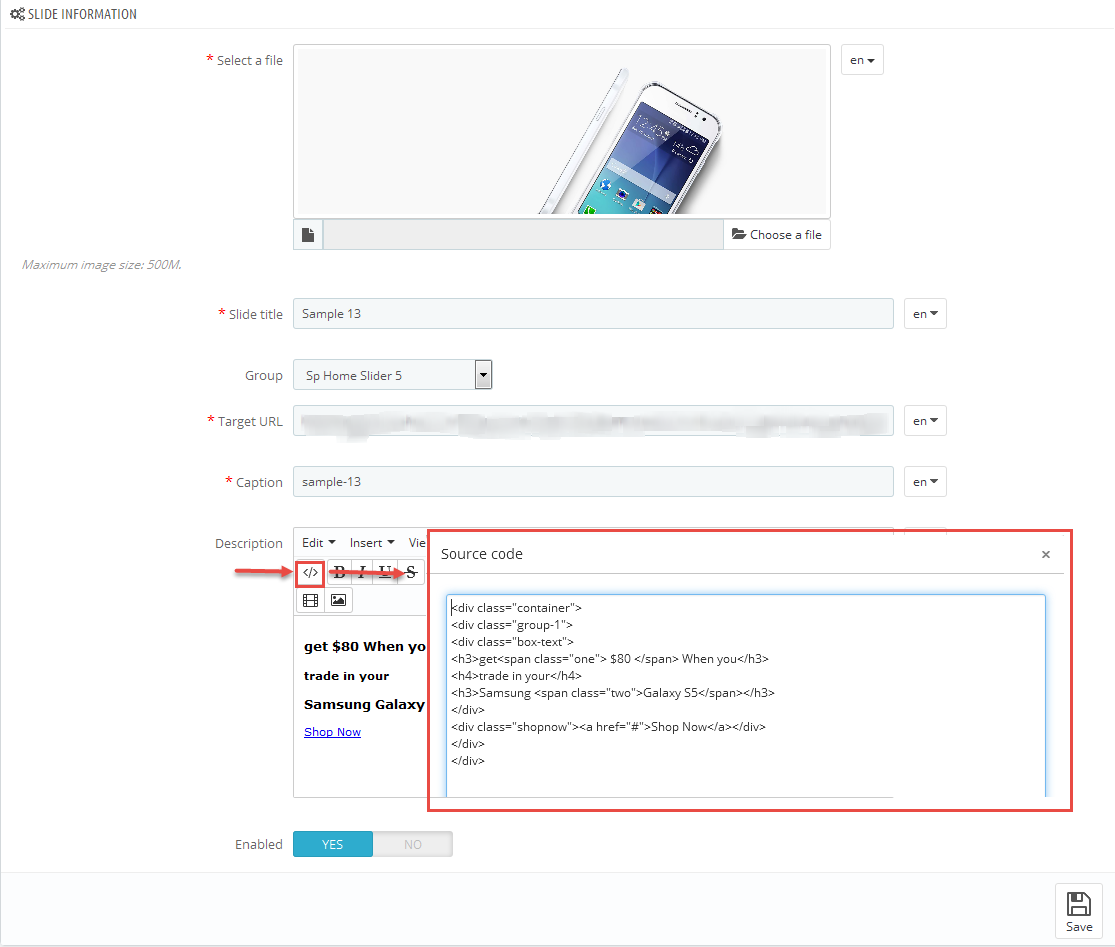Toggle strikethrough formatting in description editor
This screenshot has width=1115, height=947.
pos(410,572)
